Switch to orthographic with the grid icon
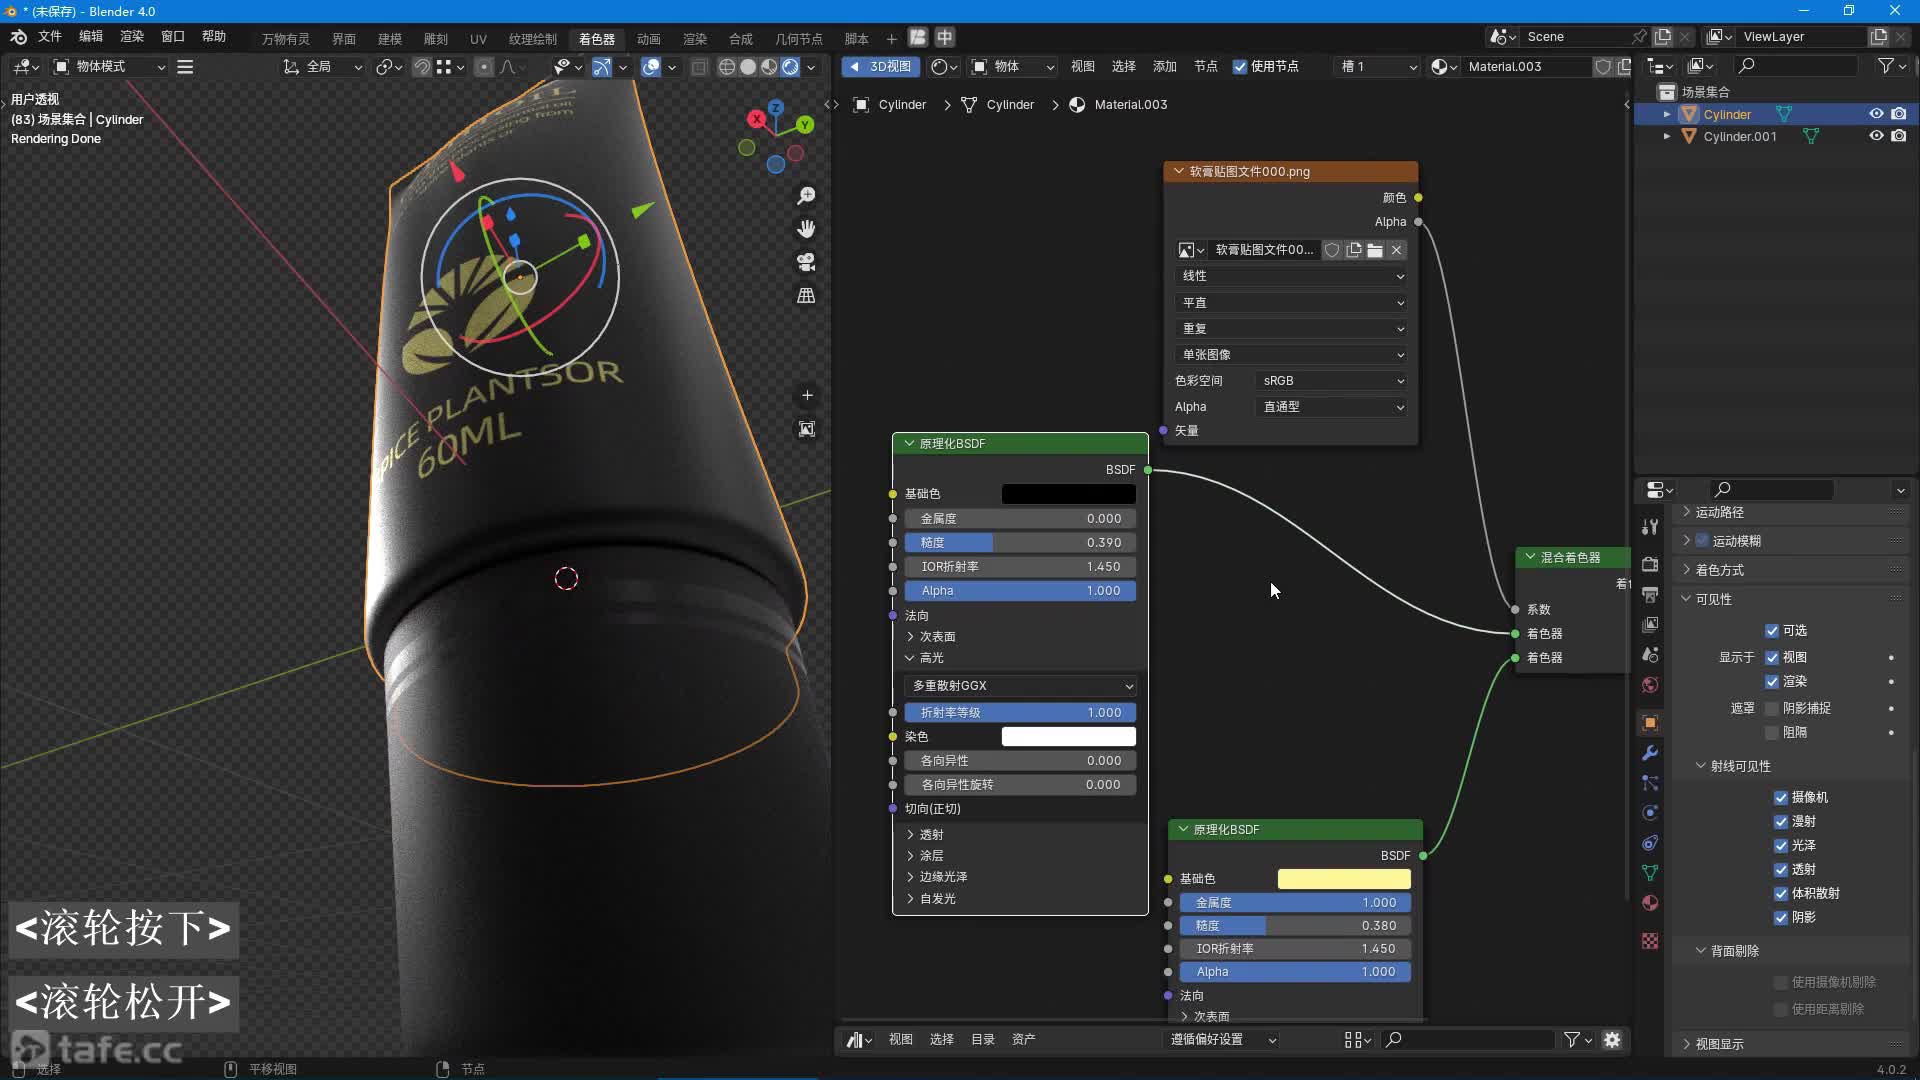1920x1080 pixels. click(x=806, y=295)
